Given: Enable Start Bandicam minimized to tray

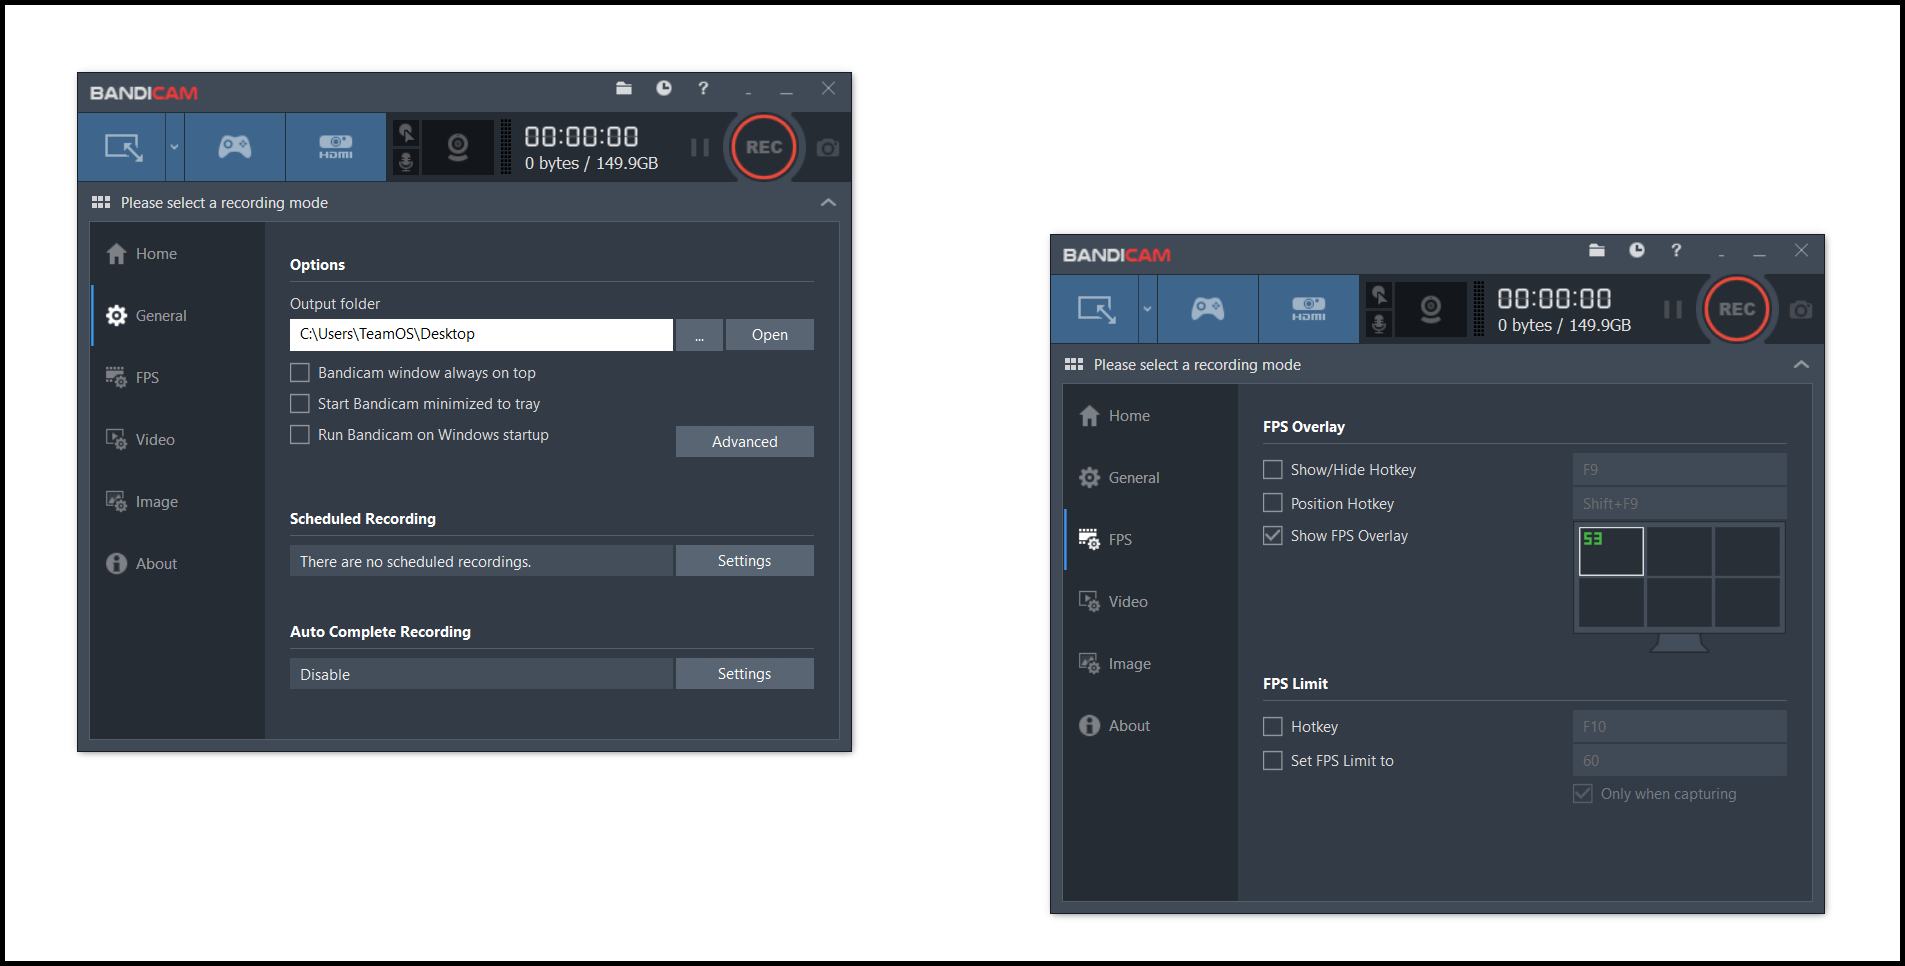Looking at the screenshot, I should click(x=300, y=404).
